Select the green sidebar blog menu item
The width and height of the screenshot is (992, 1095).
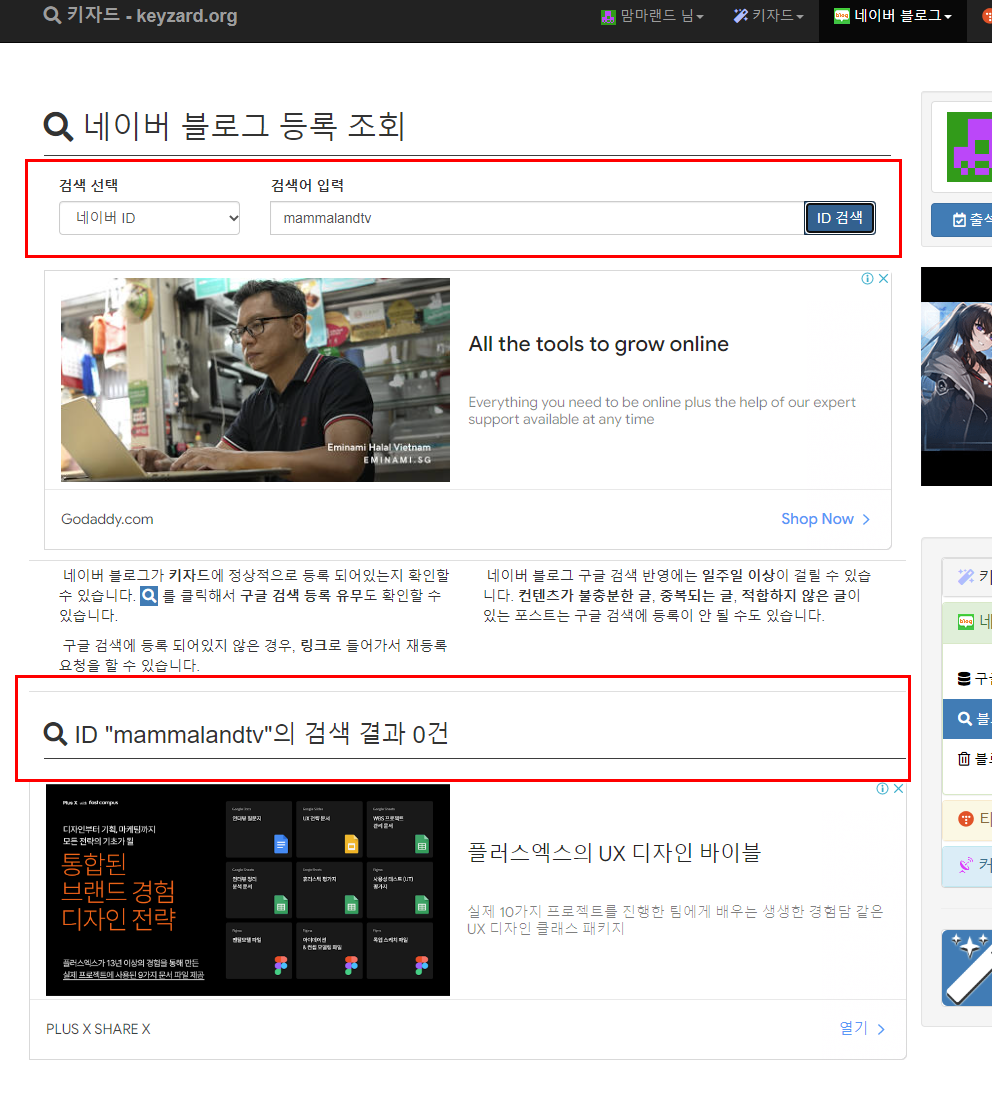[x=967, y=621]
